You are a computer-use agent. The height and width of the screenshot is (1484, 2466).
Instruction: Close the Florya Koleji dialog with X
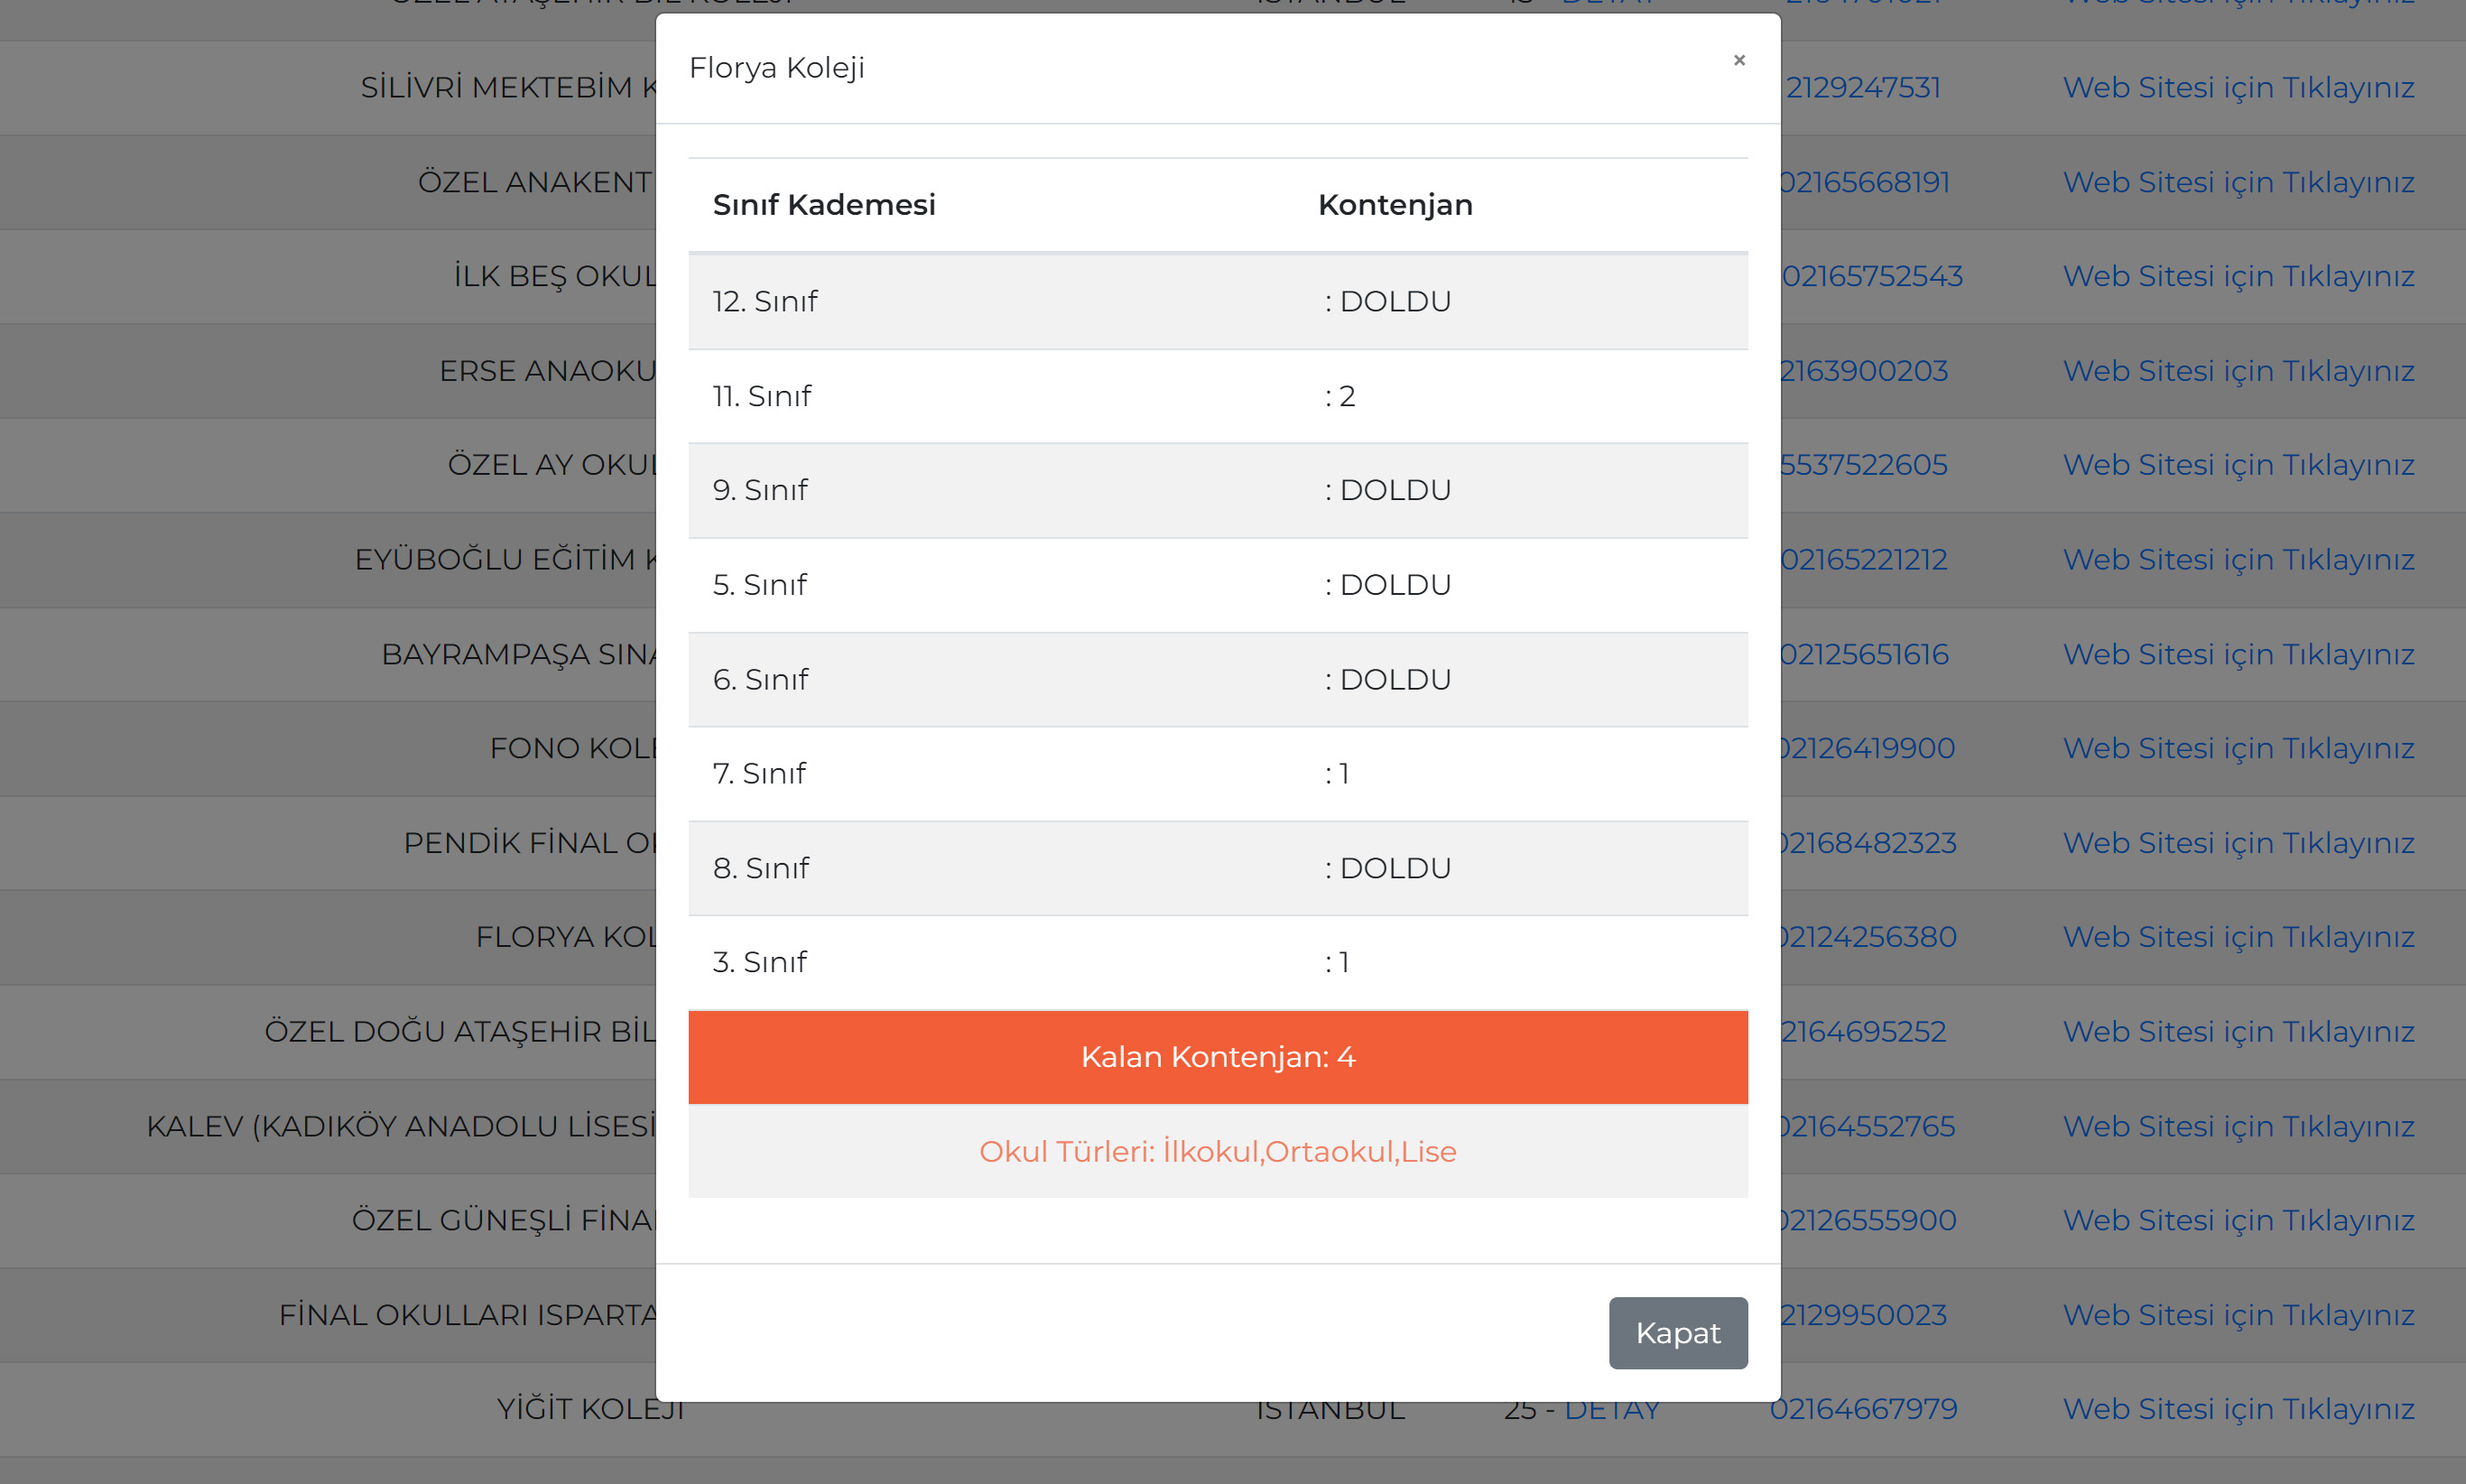[x=1739, y=60]
